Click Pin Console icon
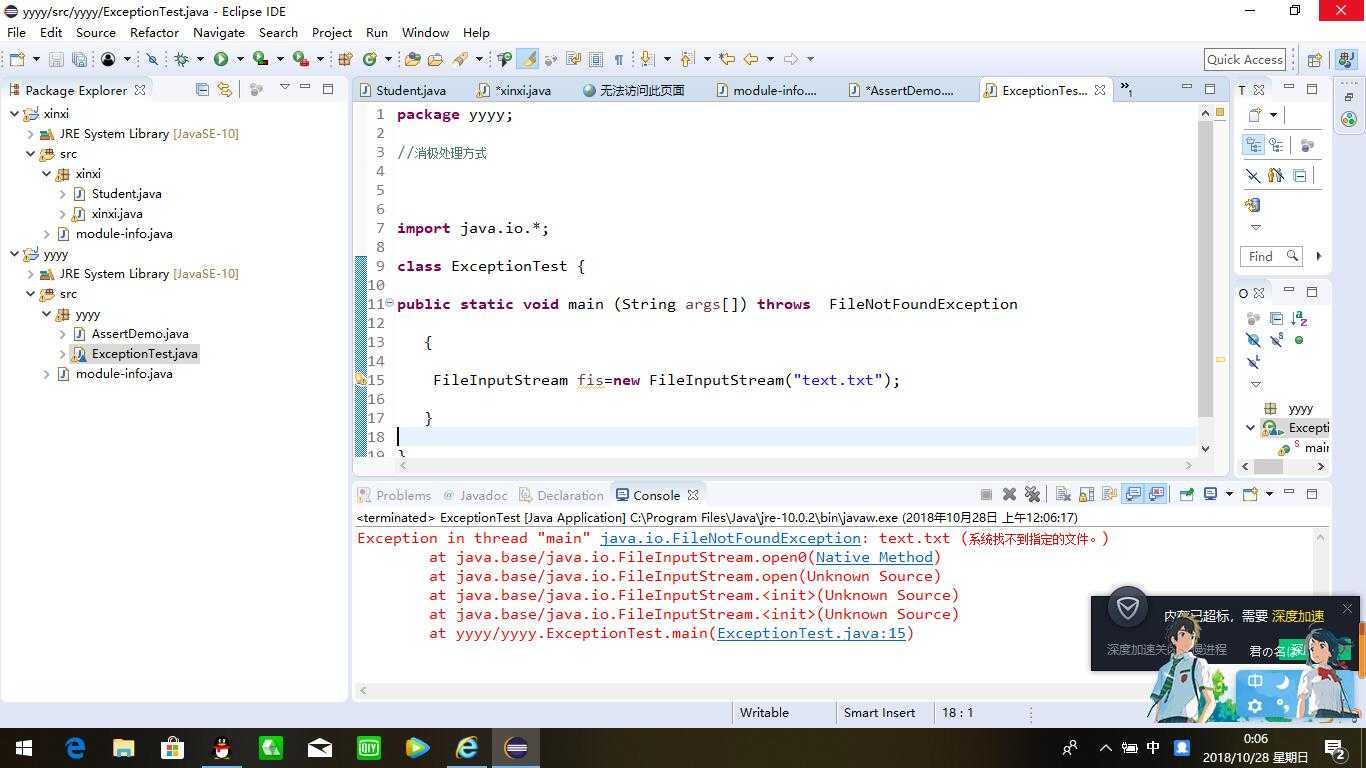The image size is (1366, 768). (x=1187, y=494)
